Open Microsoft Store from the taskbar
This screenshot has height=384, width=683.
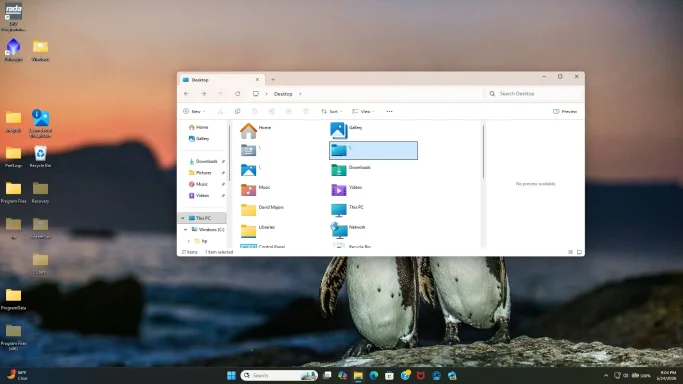(389, 375)
